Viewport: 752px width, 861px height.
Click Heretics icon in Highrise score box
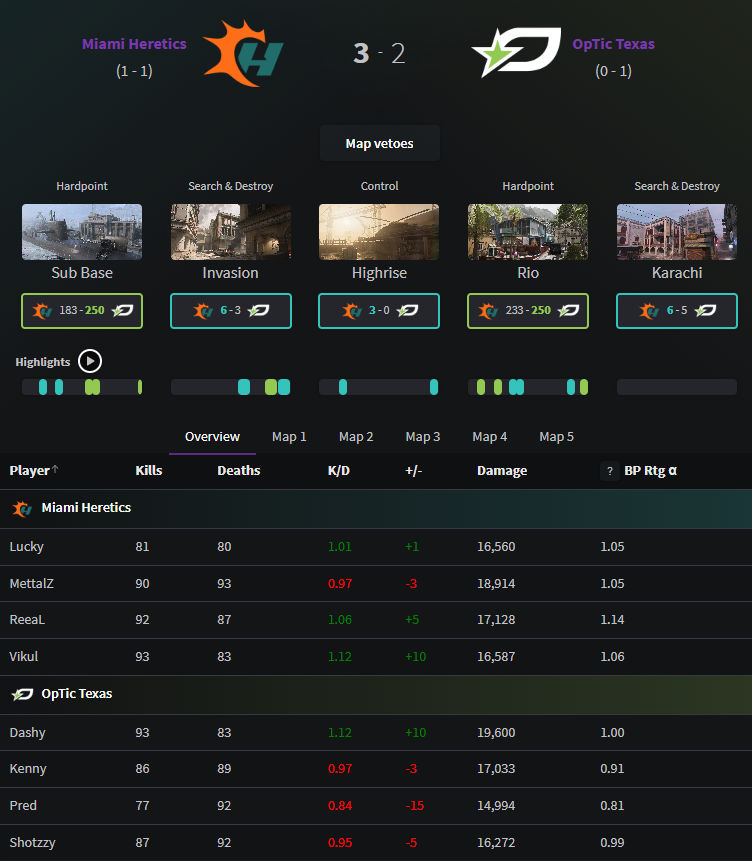pos(352,311)
